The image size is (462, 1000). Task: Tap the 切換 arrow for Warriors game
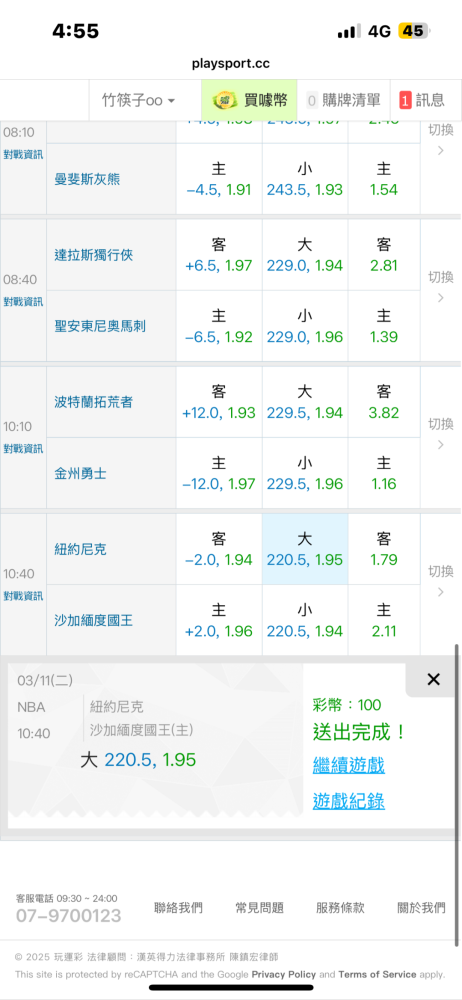(x=440, y=434)
